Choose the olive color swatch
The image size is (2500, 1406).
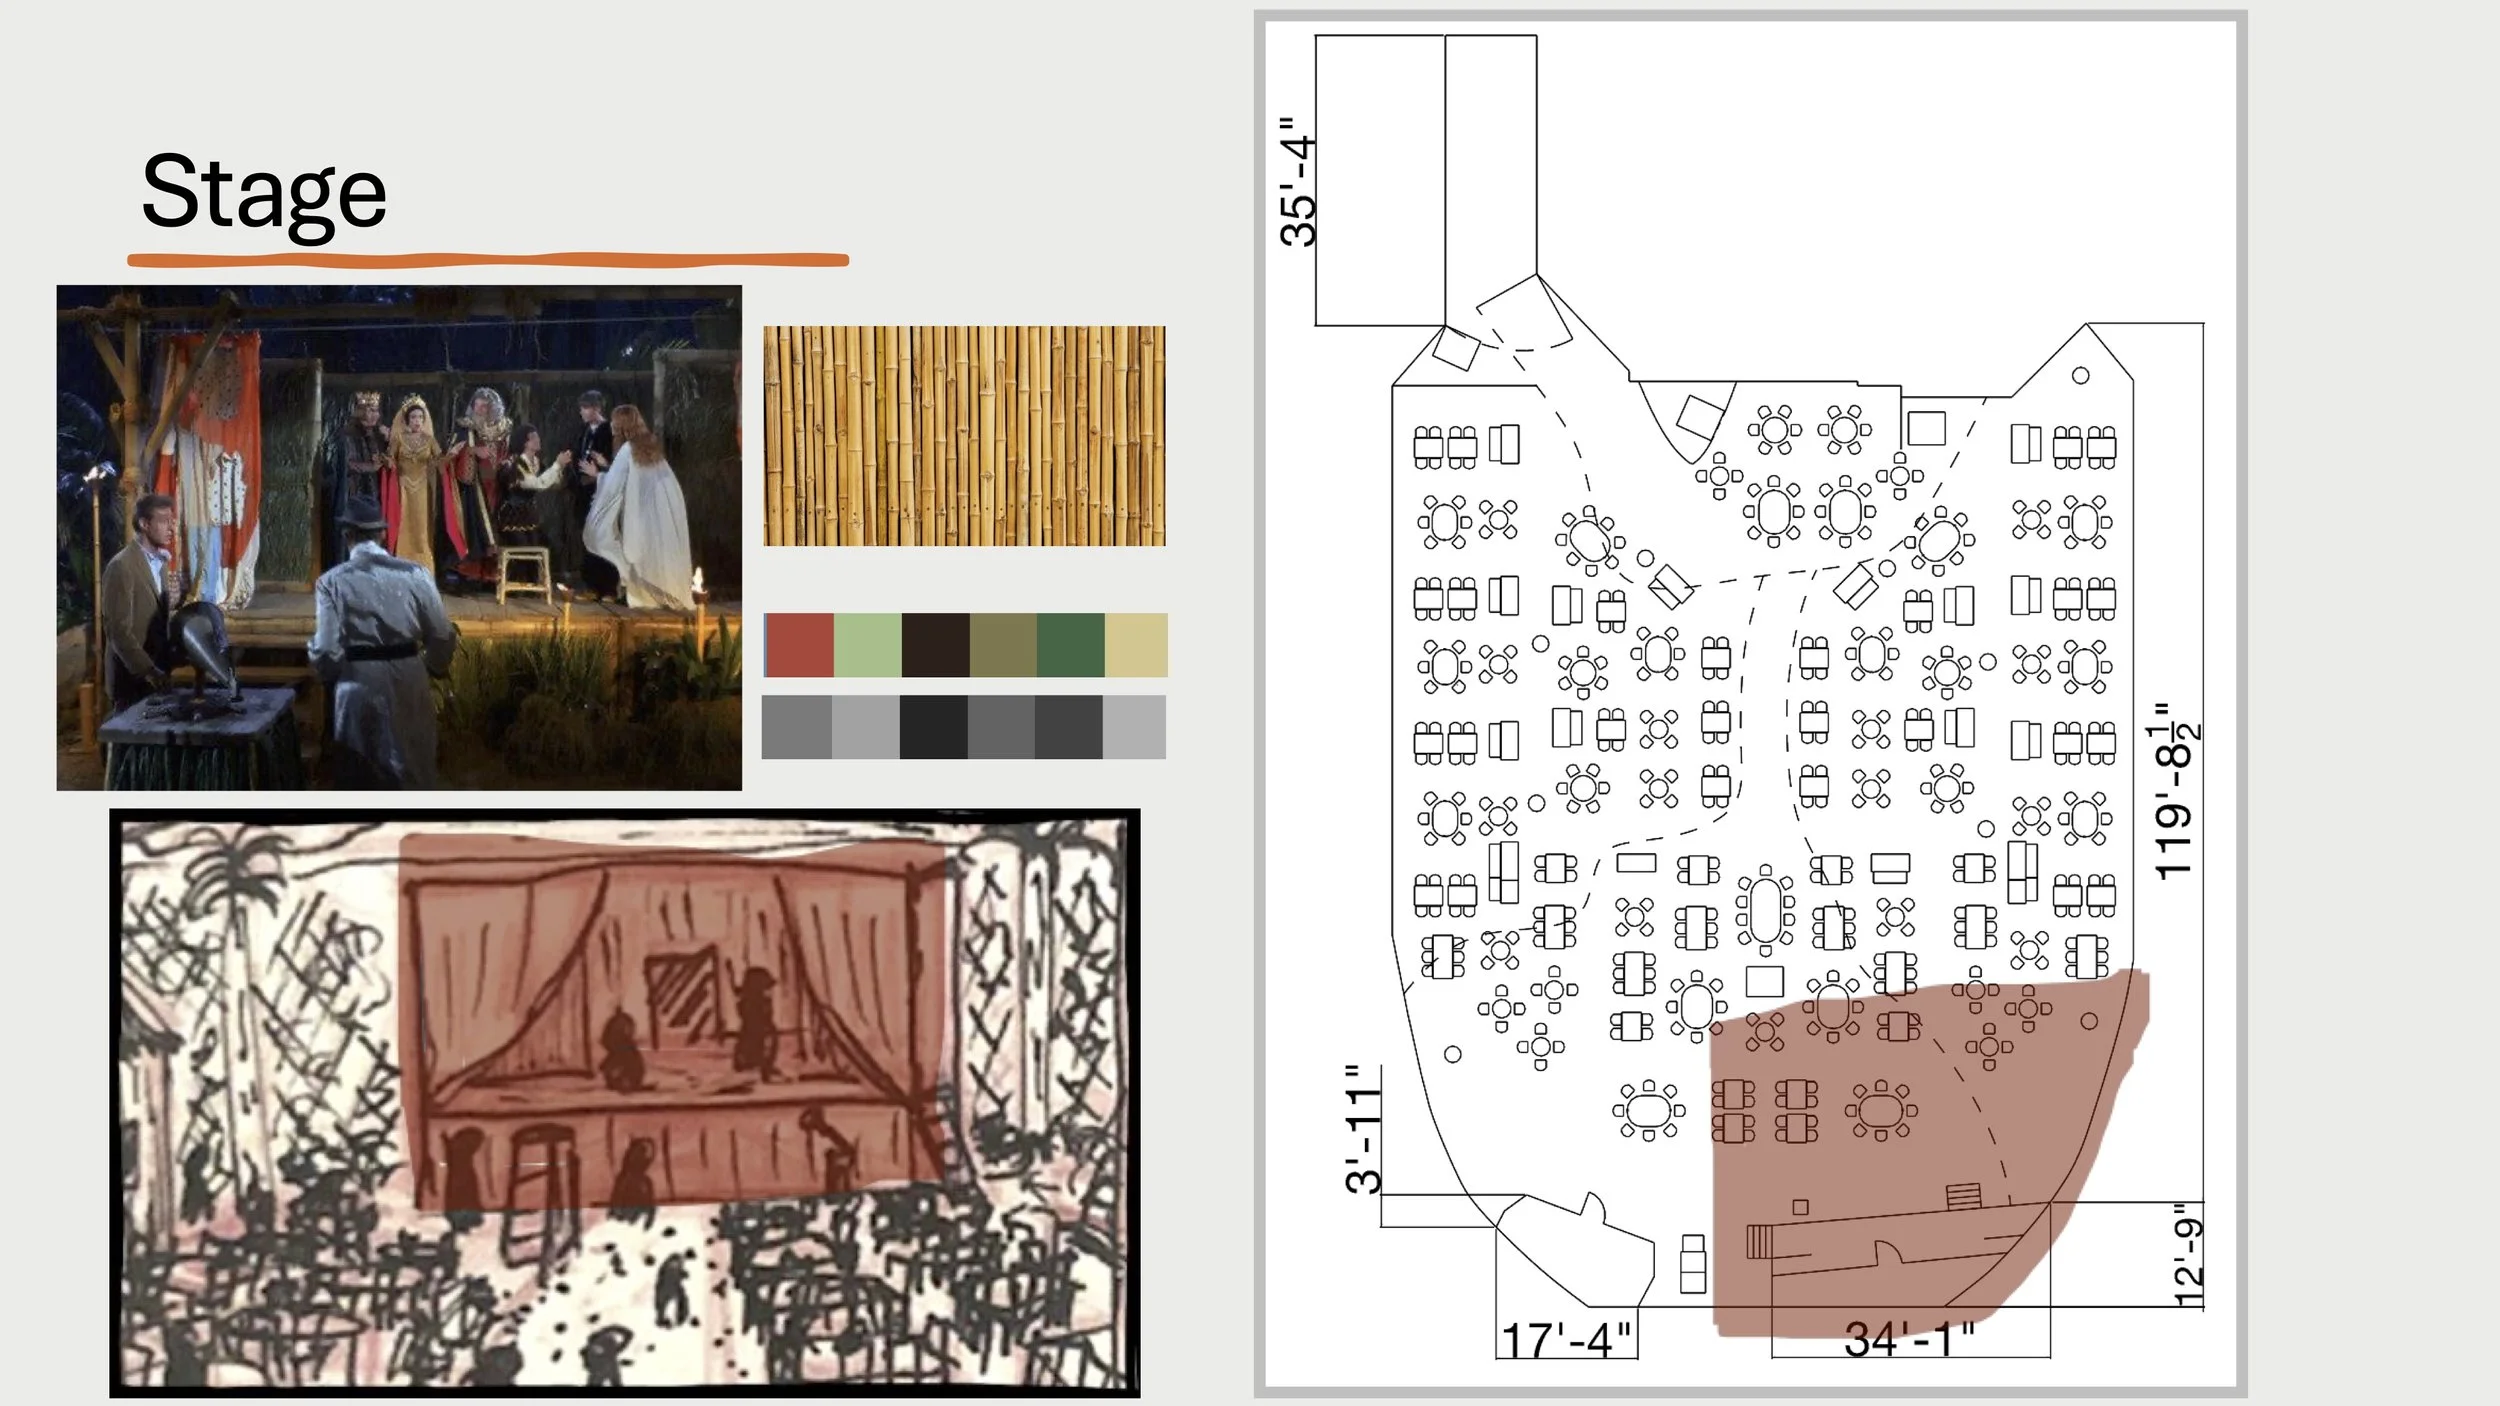[x=1003, y=645]
